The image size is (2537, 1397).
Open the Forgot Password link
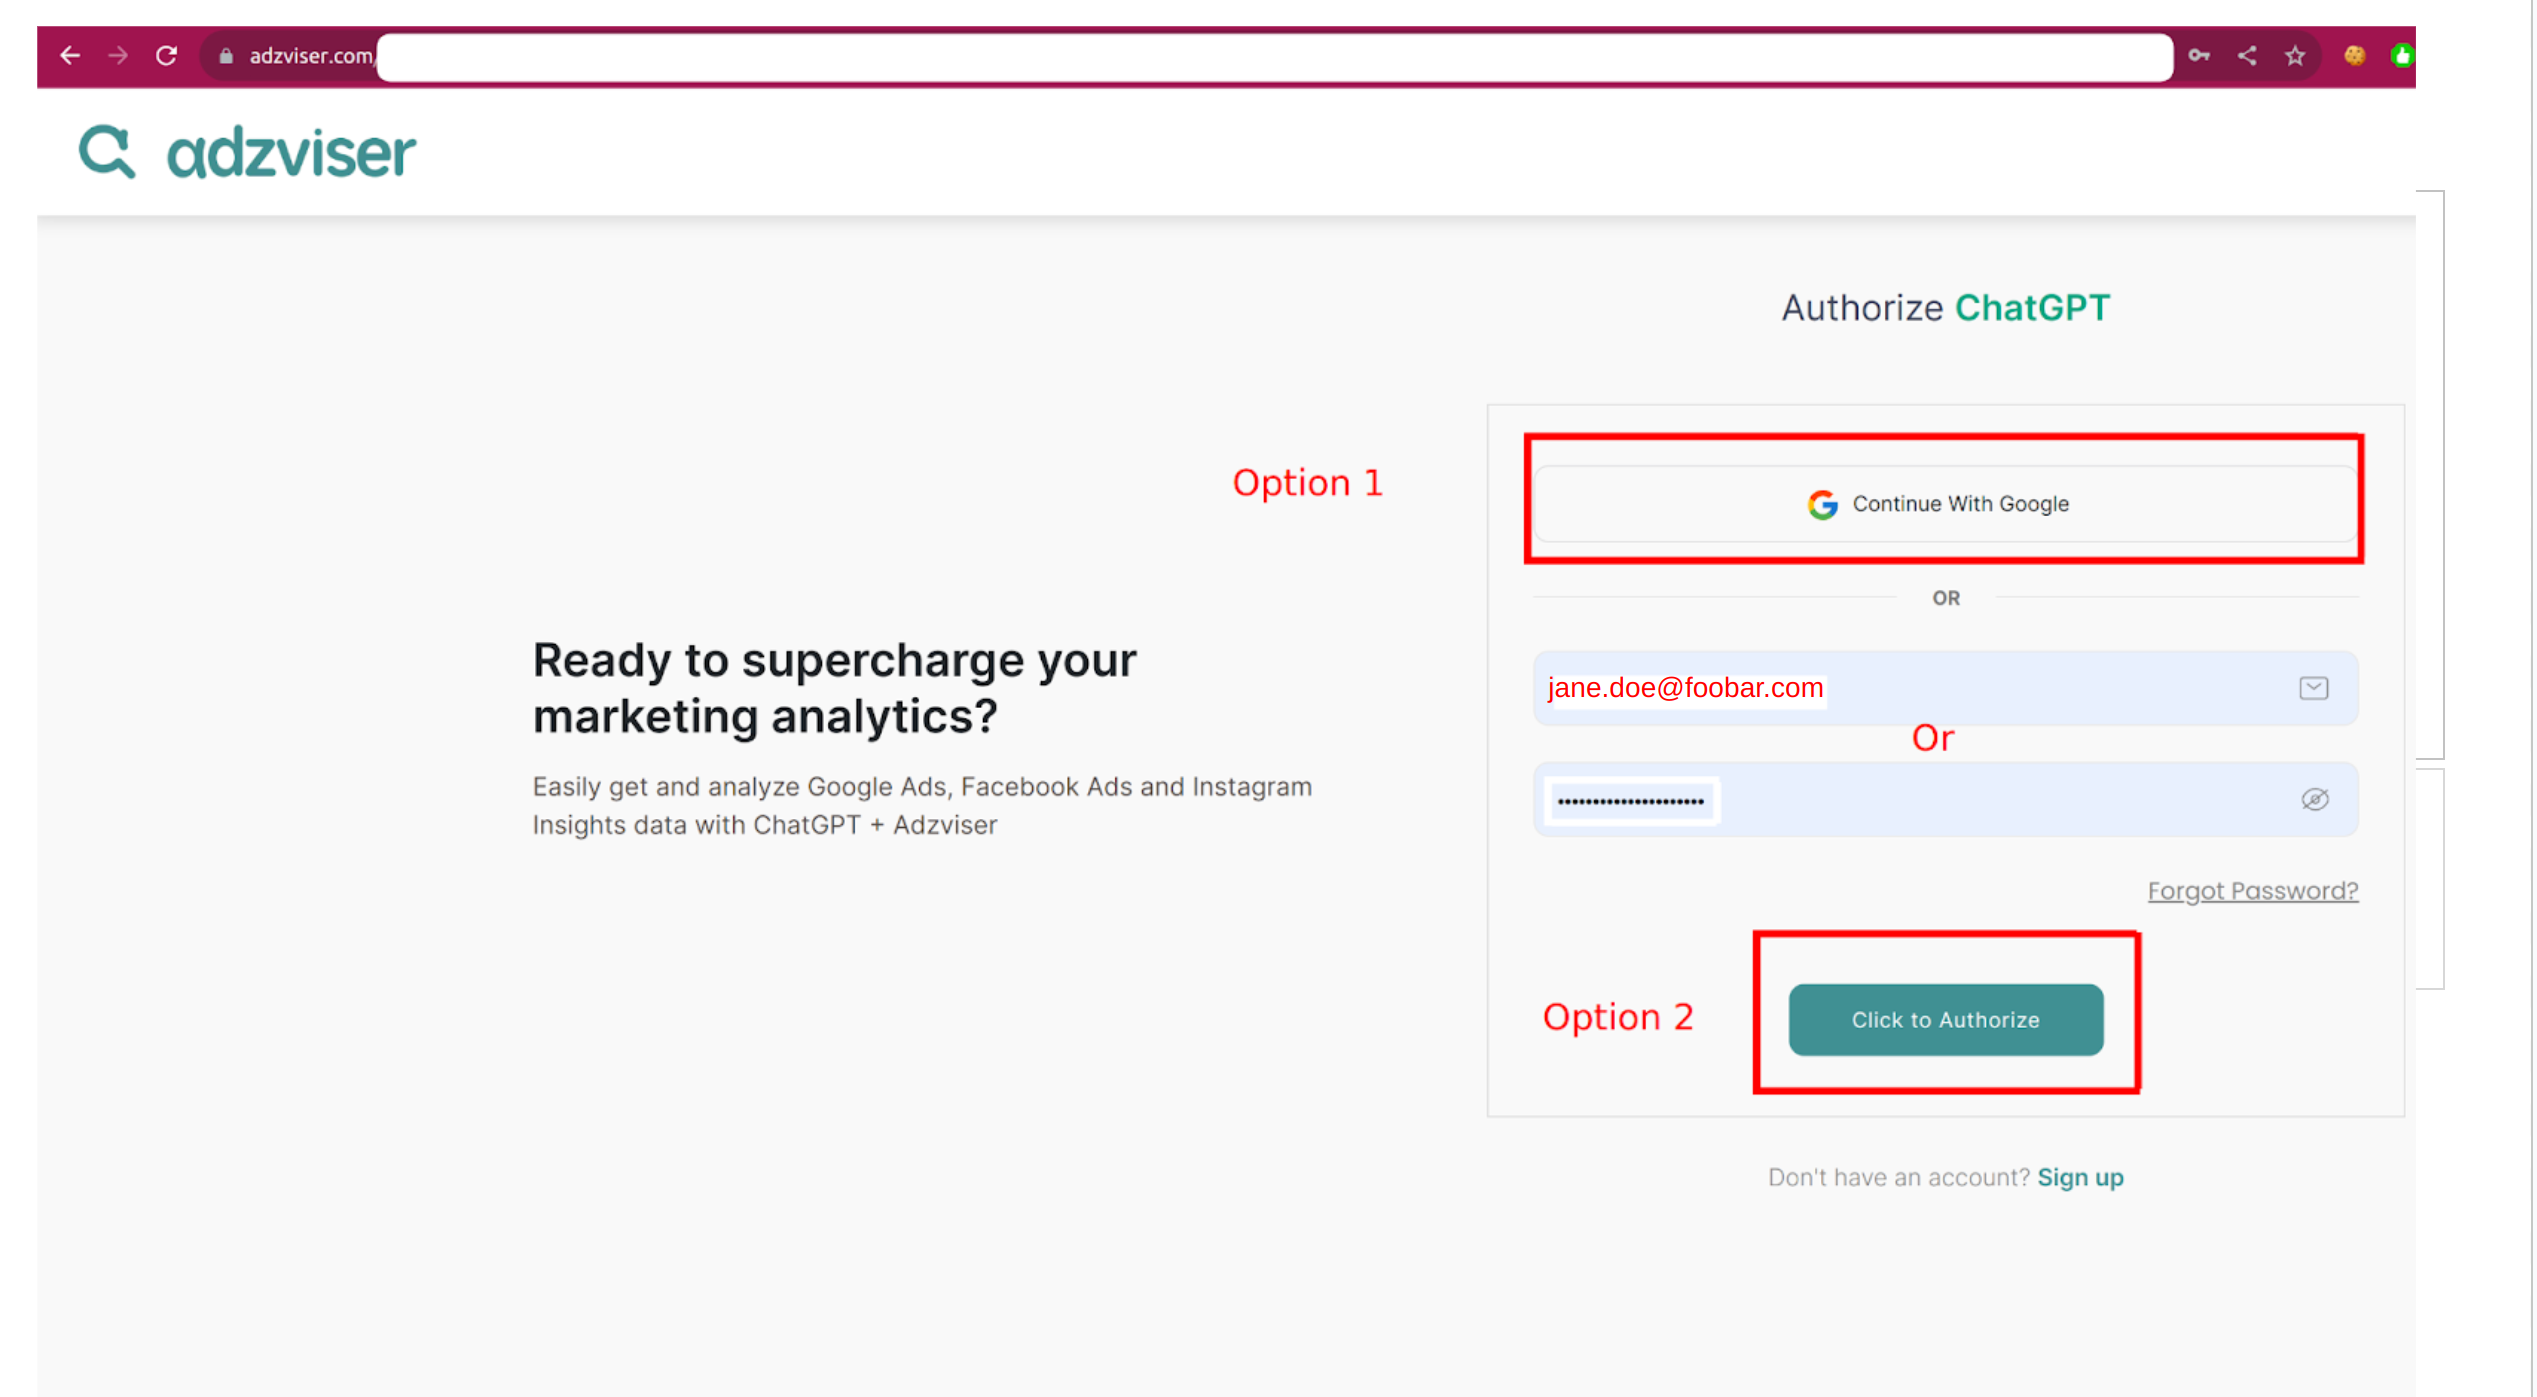2253,890
